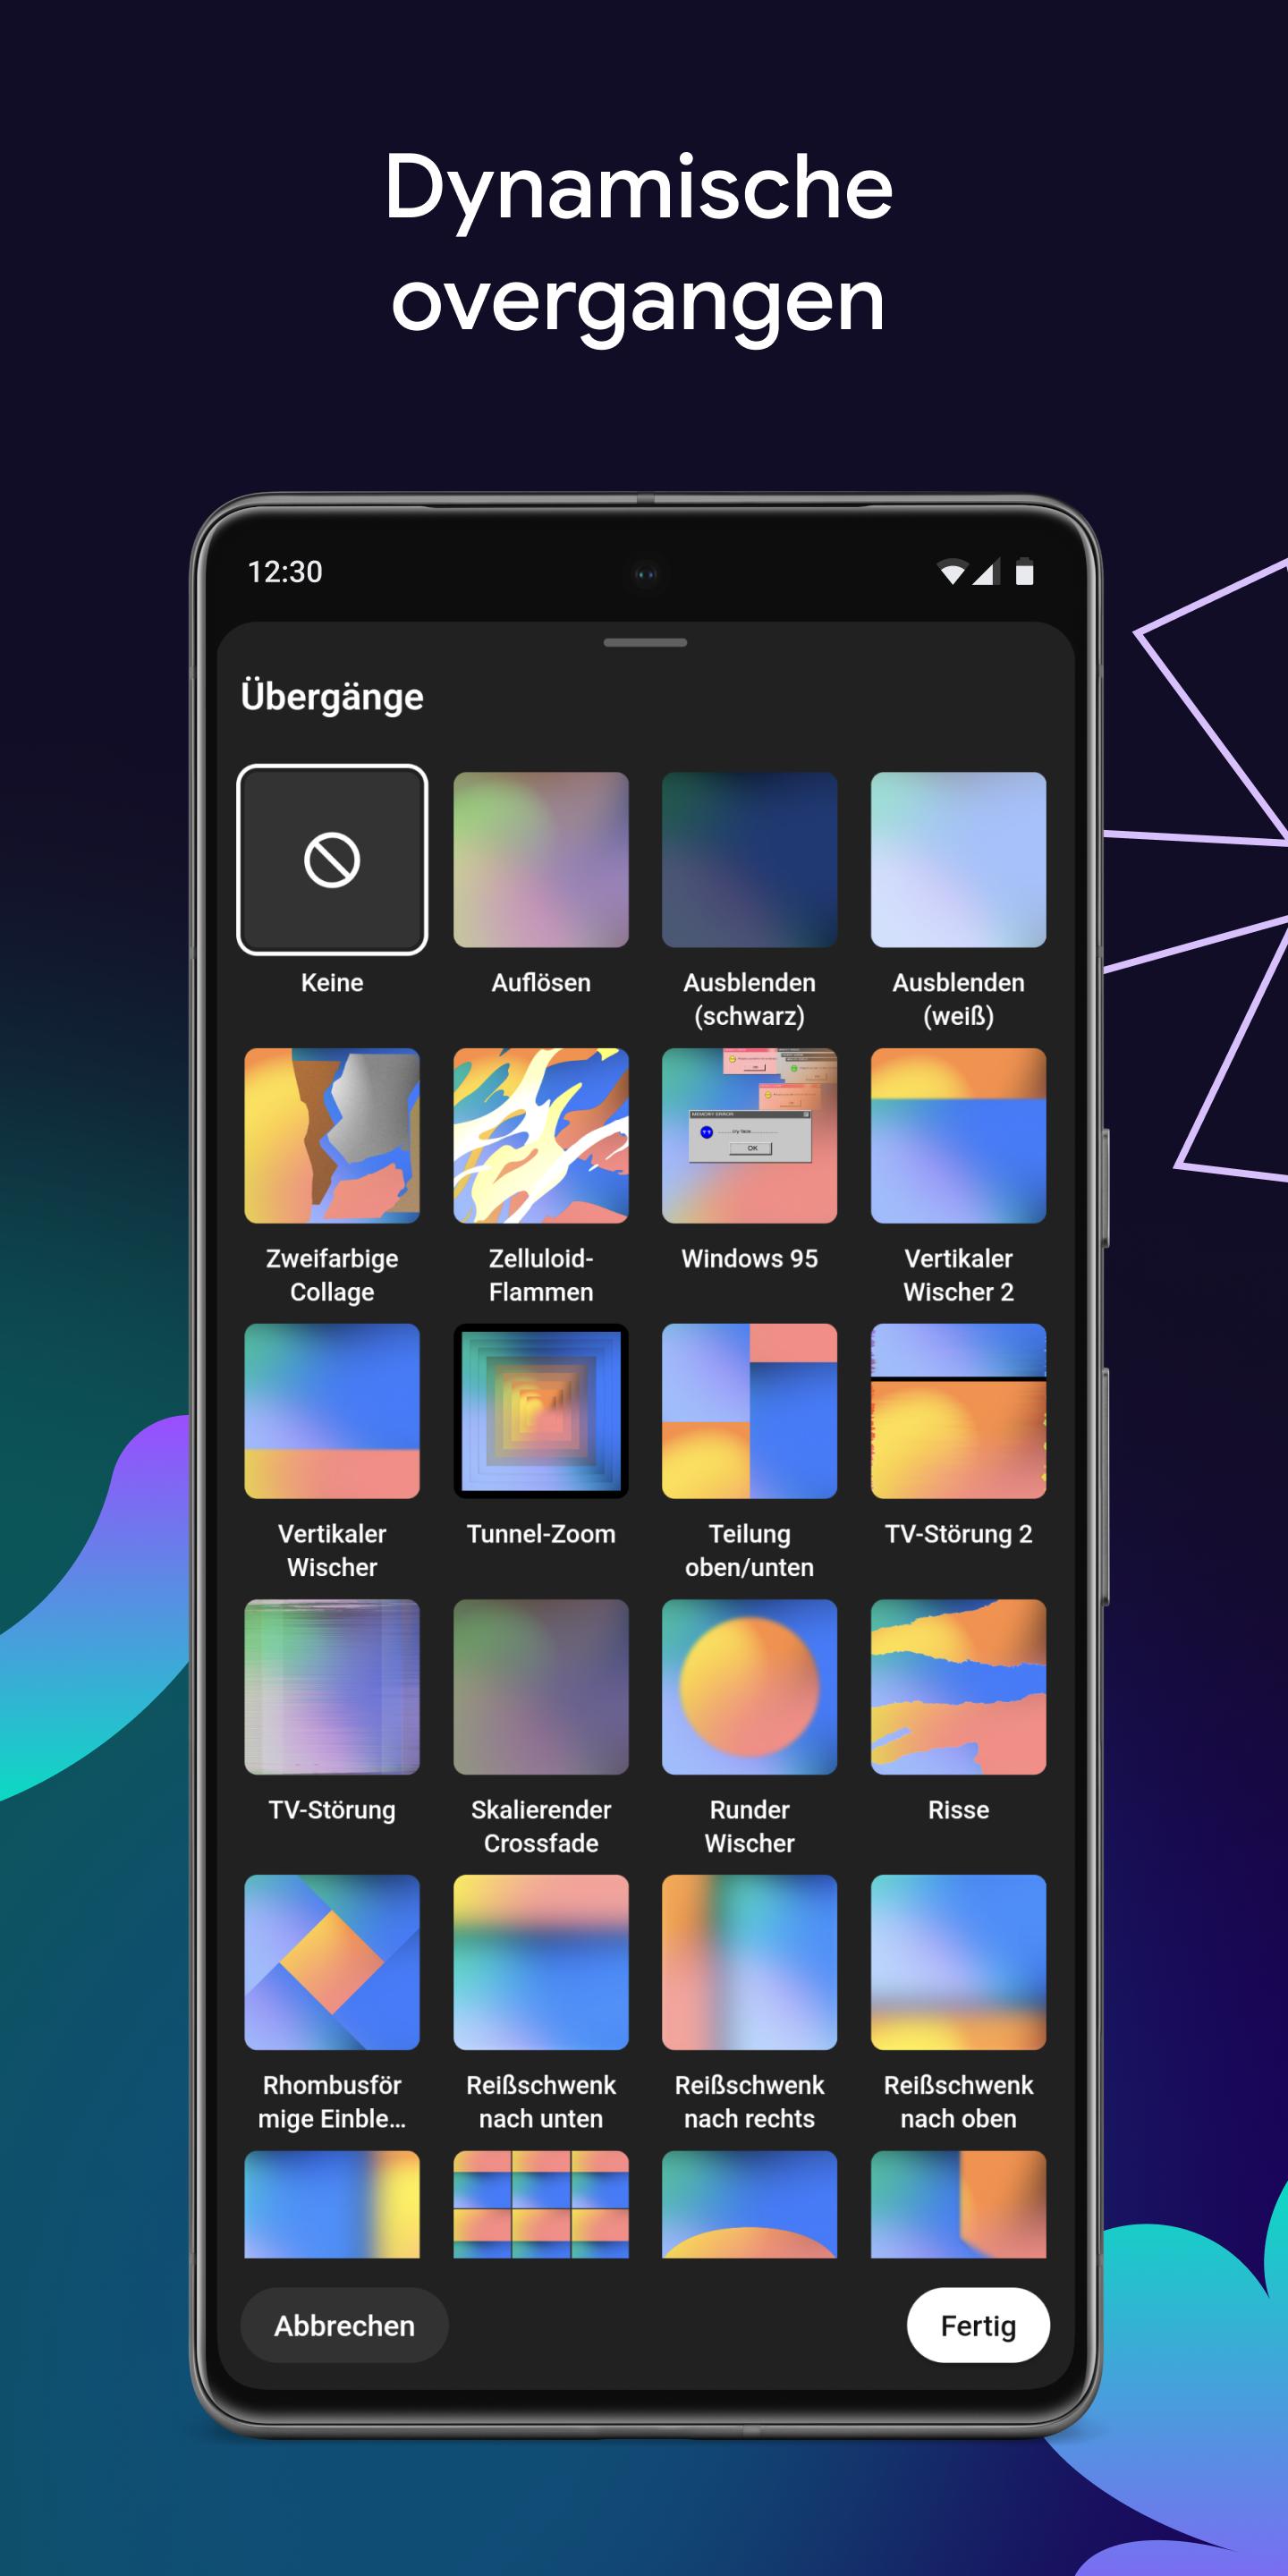Choose the Vertikaler Wischer 2 thumbnail
Image resolution: width=1288 pixels, height=2576 pixels.
point(958,1135)
